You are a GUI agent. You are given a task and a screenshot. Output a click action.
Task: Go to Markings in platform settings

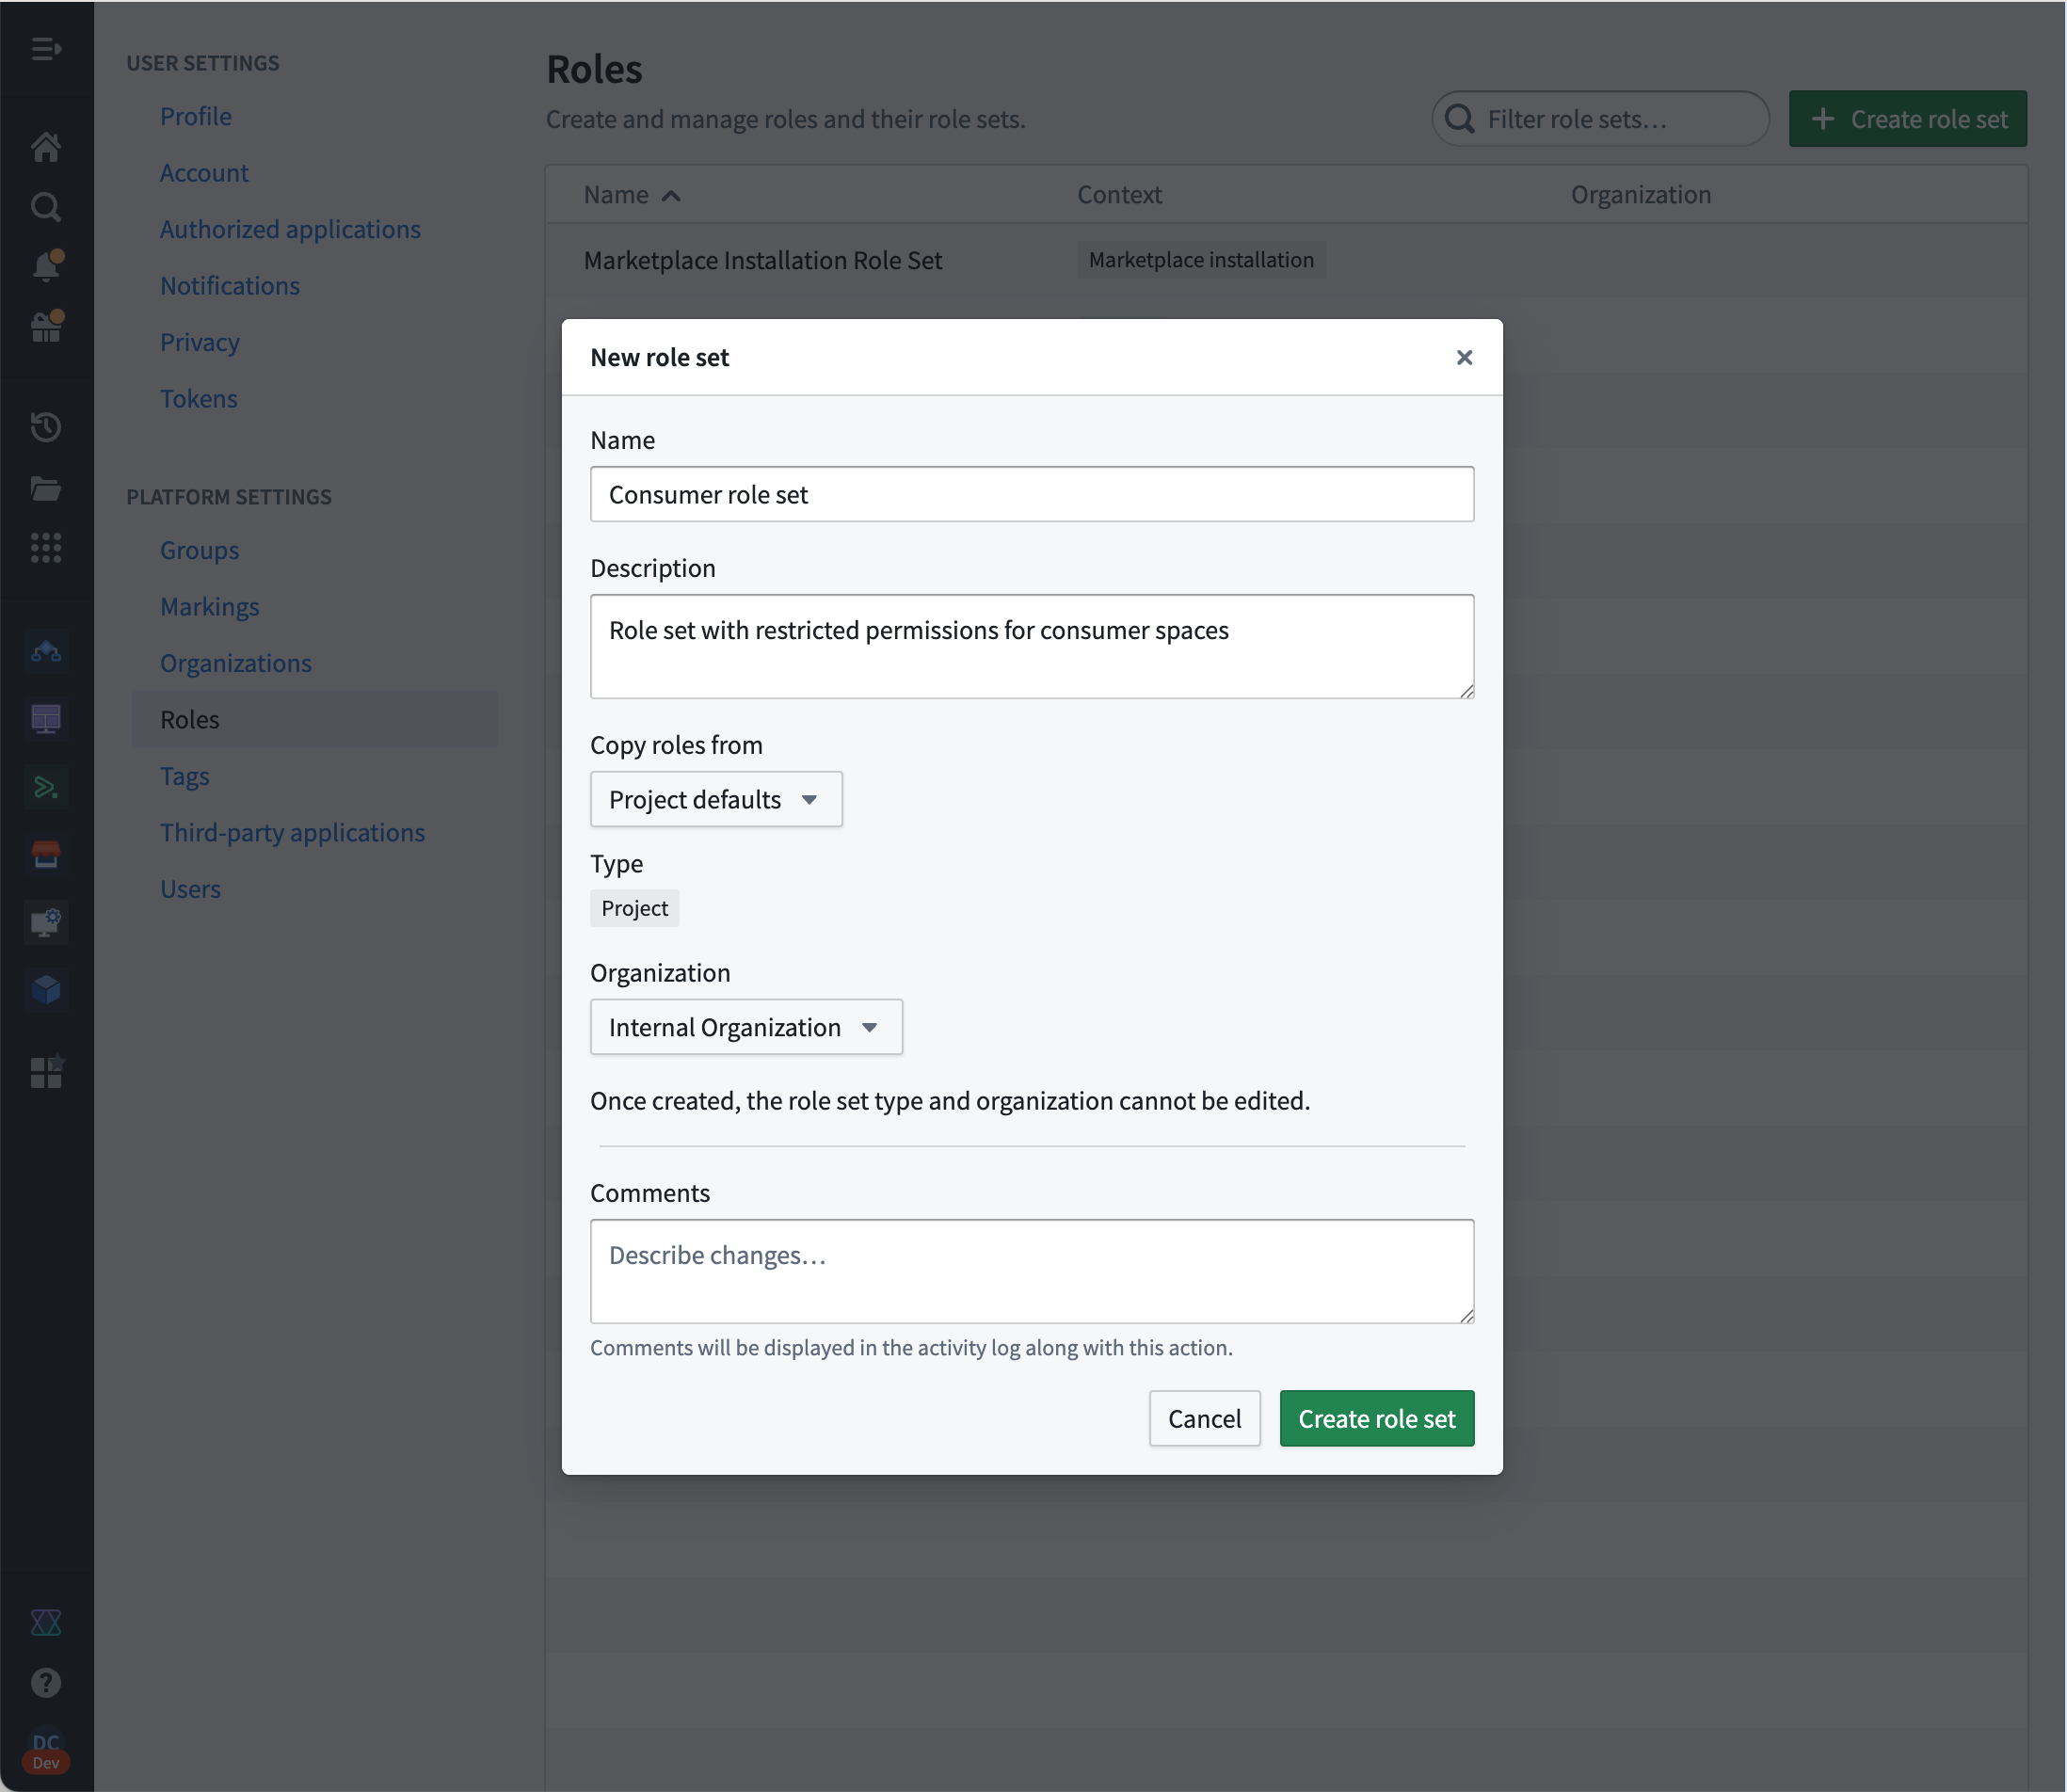(209, 607)
